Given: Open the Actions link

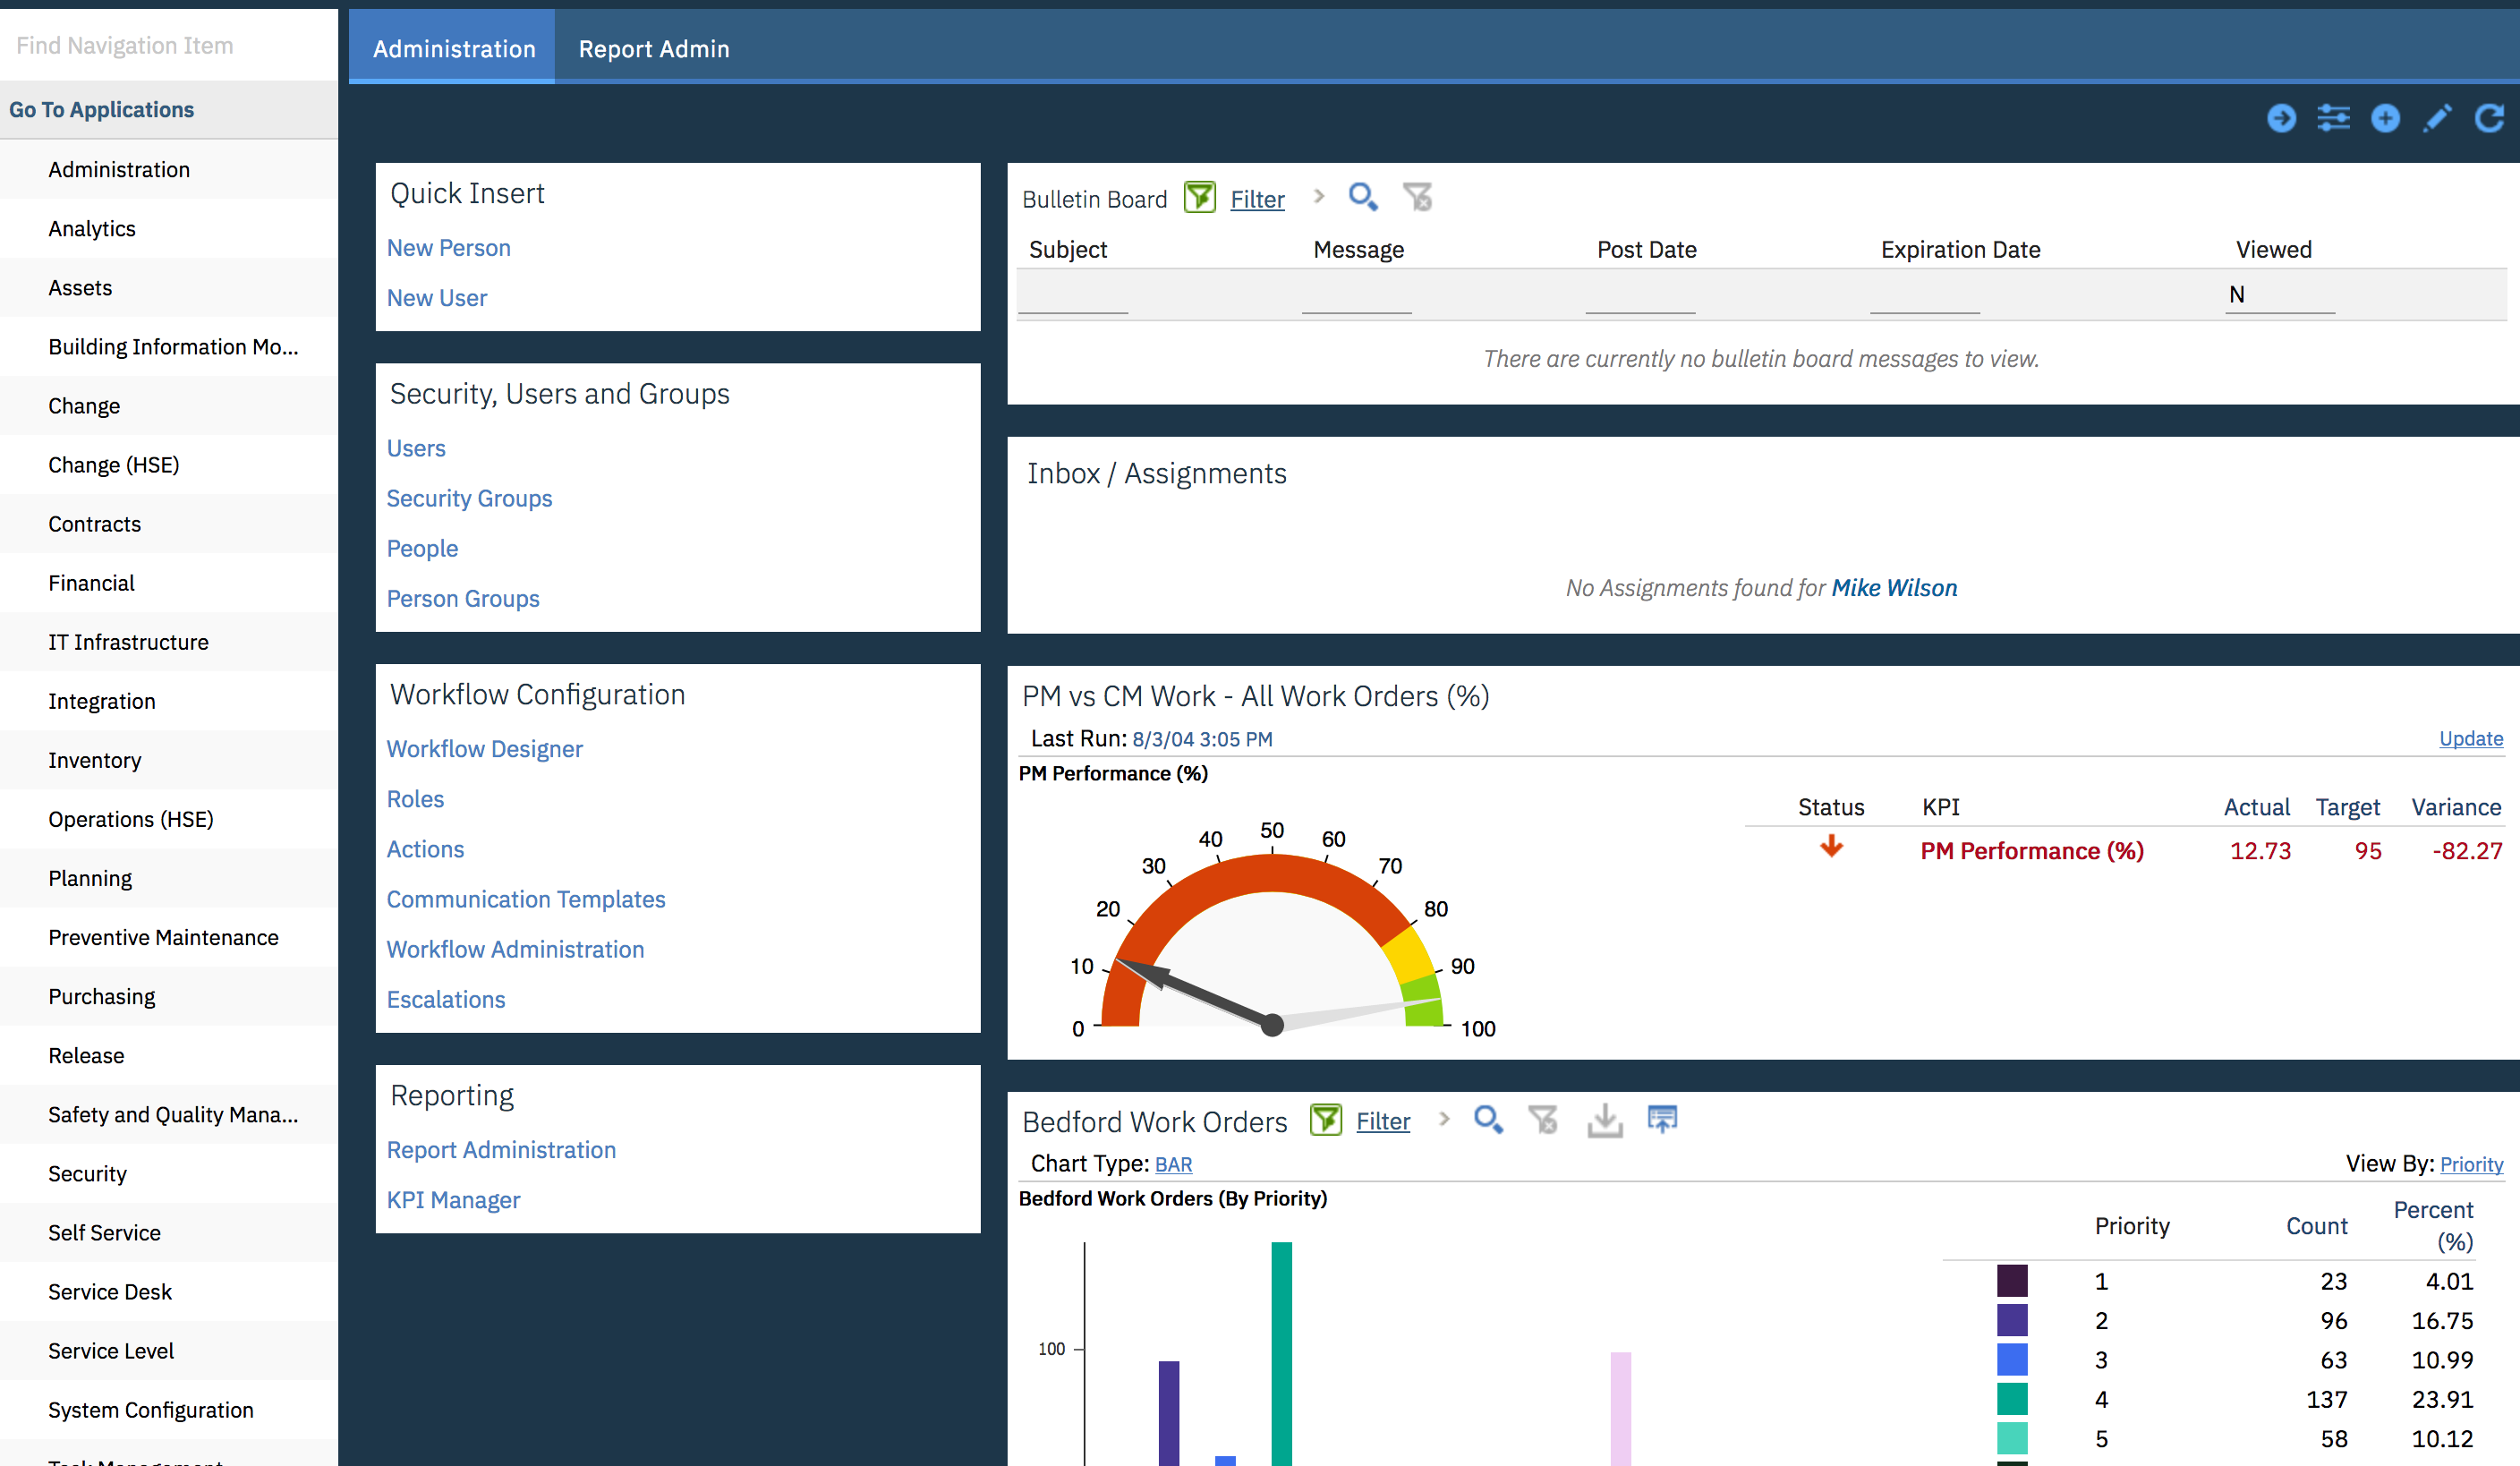Looking at the screenshot, I should (425, 849).
